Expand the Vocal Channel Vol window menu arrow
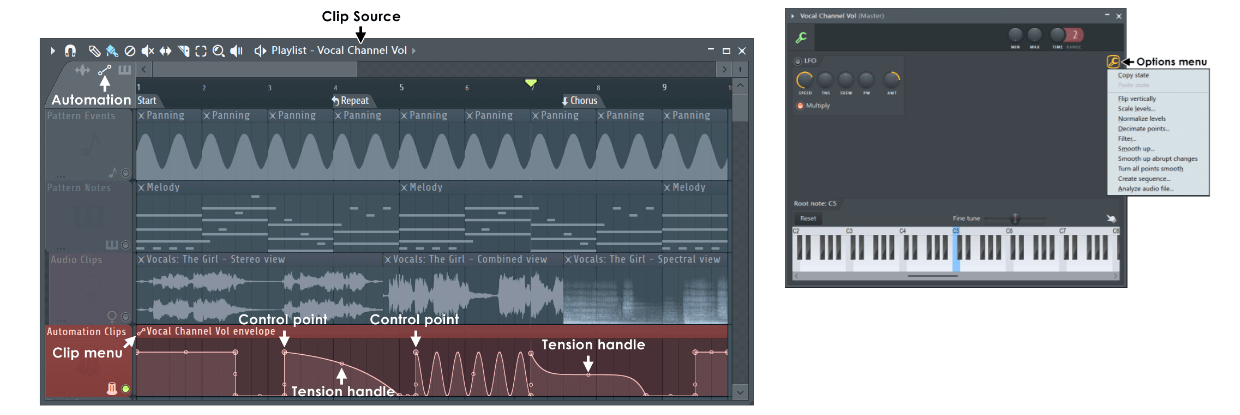 point(793,16)
